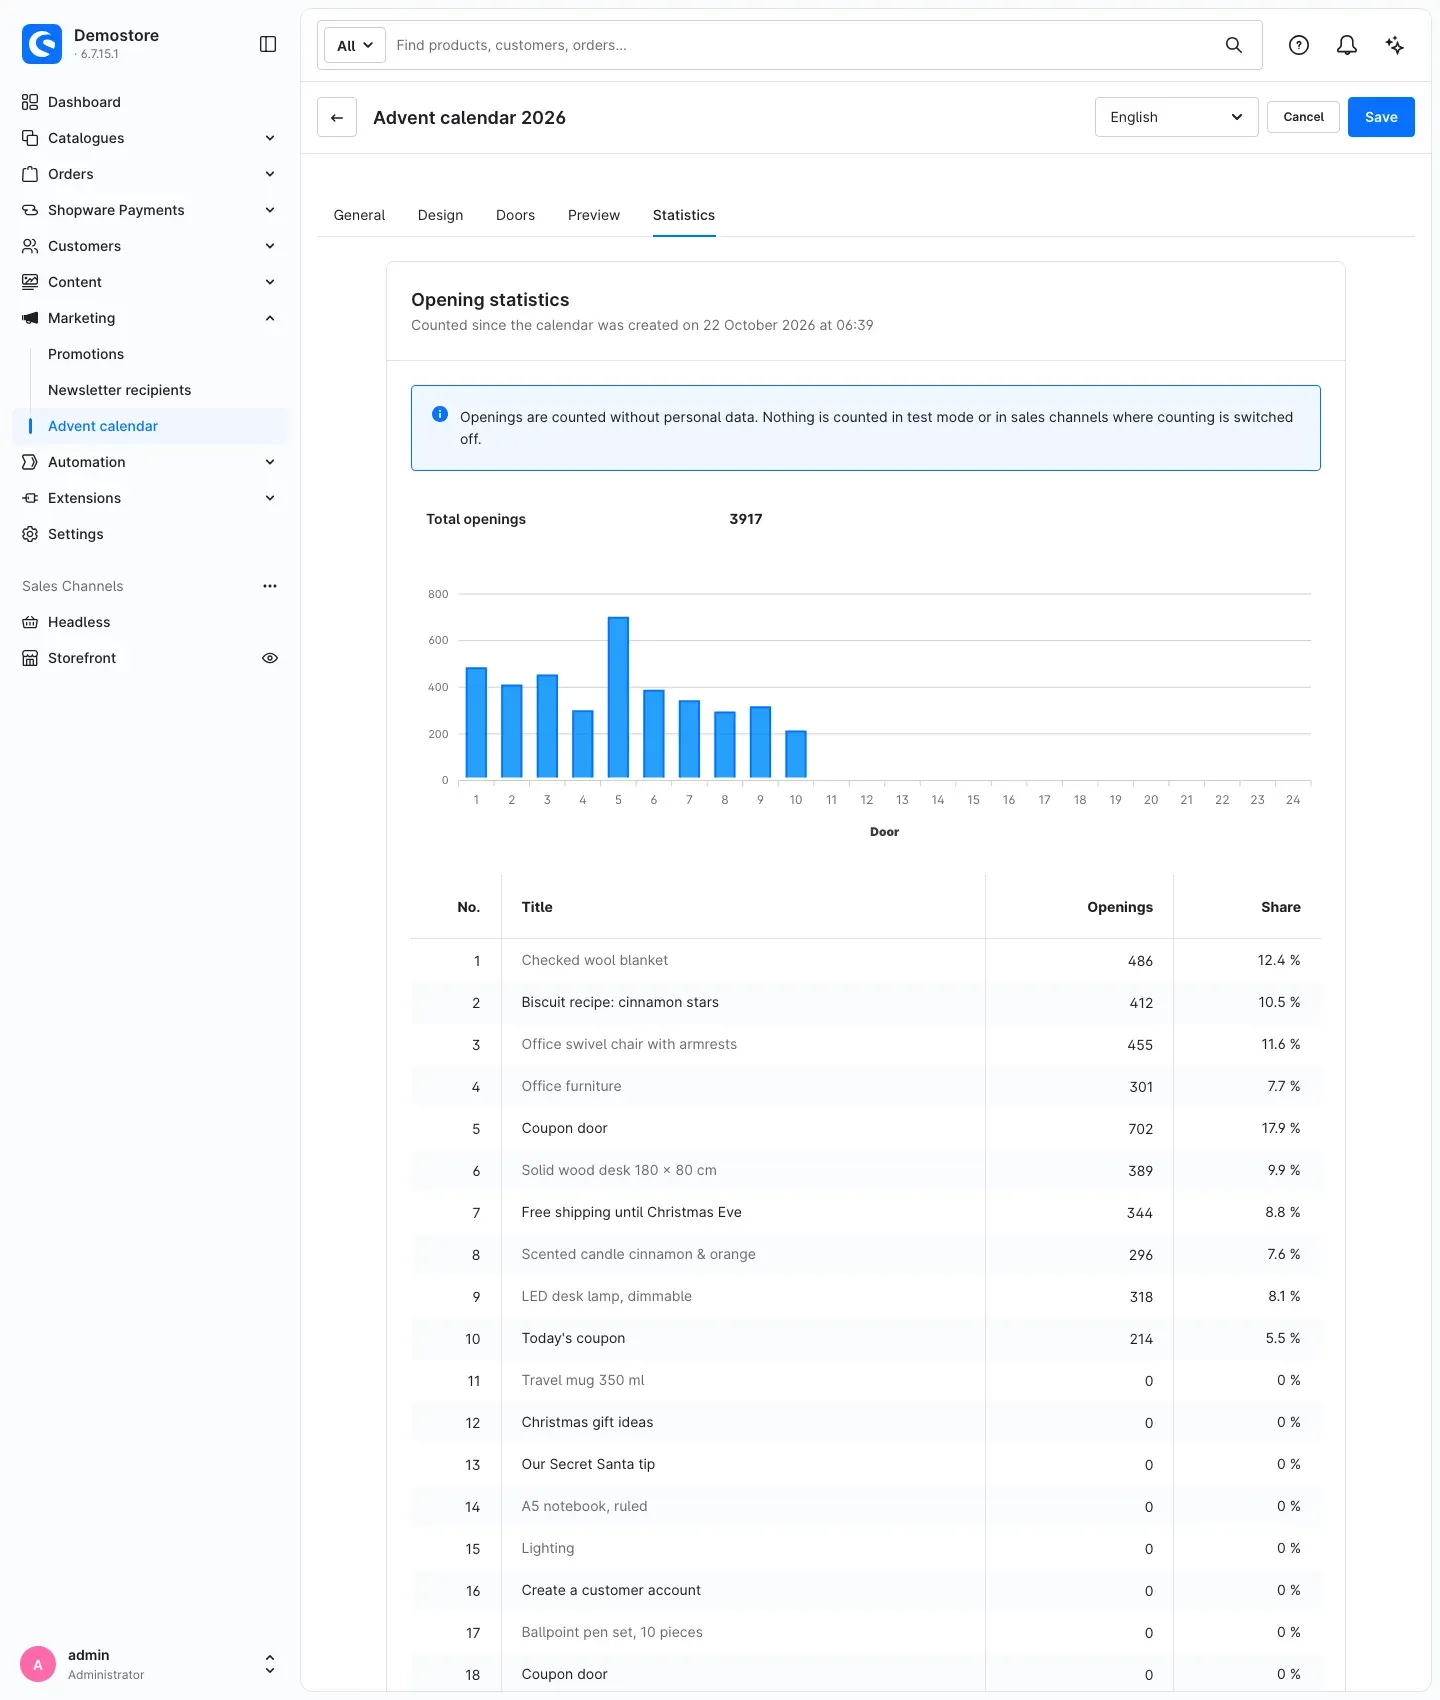The image size is (1440, 1700).
Task: Open the Headless sales channel
Action: (x=79, y=622)
